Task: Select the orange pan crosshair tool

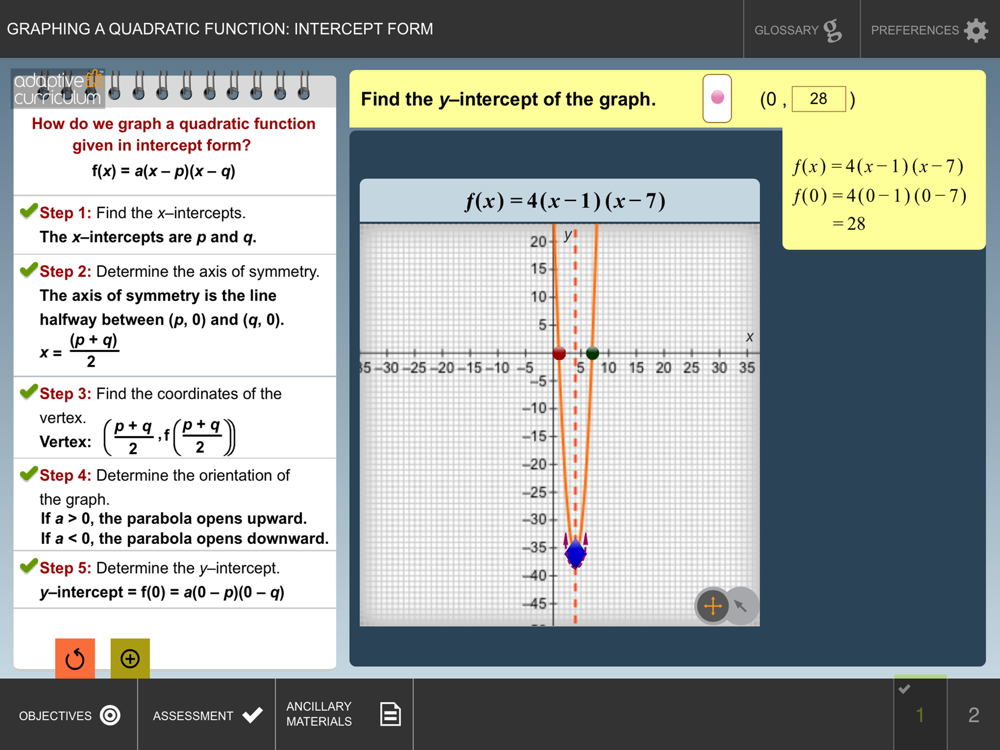Action: [712, 605]
